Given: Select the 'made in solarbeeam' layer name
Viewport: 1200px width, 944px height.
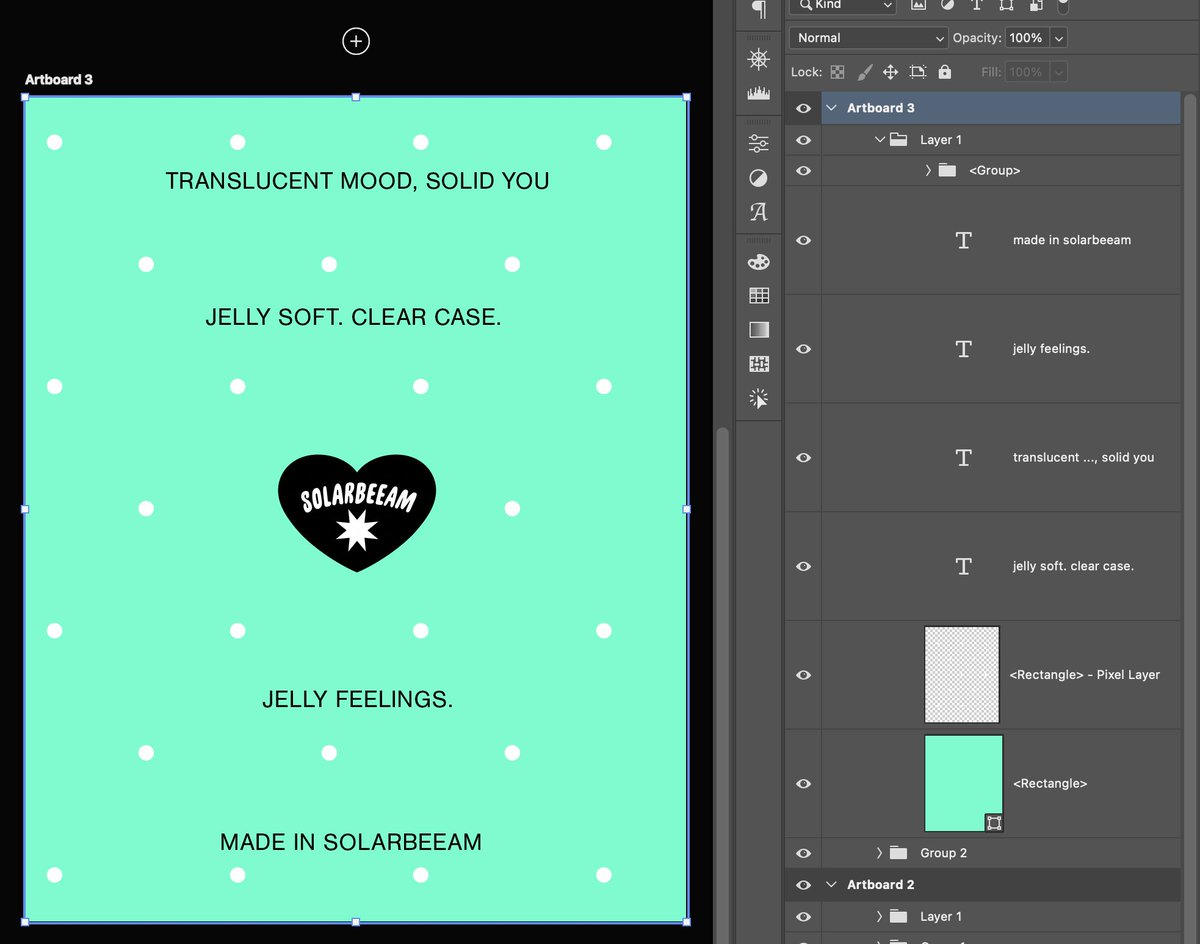Looking at the screenshot, I should coord(1072,240).
